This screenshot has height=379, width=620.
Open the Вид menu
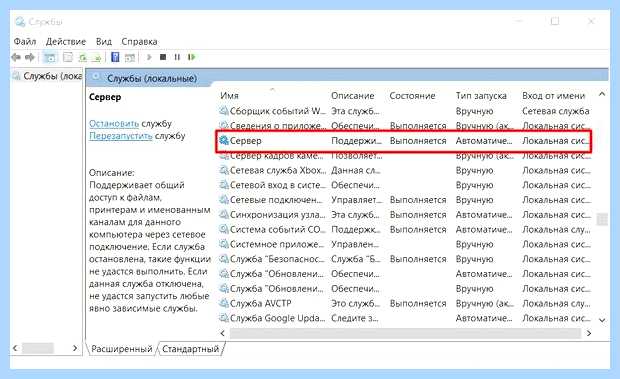pyautogui.click(x=104, y=41)
